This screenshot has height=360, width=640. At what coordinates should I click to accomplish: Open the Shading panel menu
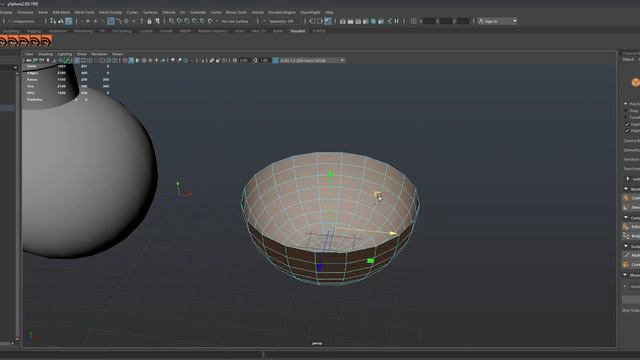(x=46, y=54)
